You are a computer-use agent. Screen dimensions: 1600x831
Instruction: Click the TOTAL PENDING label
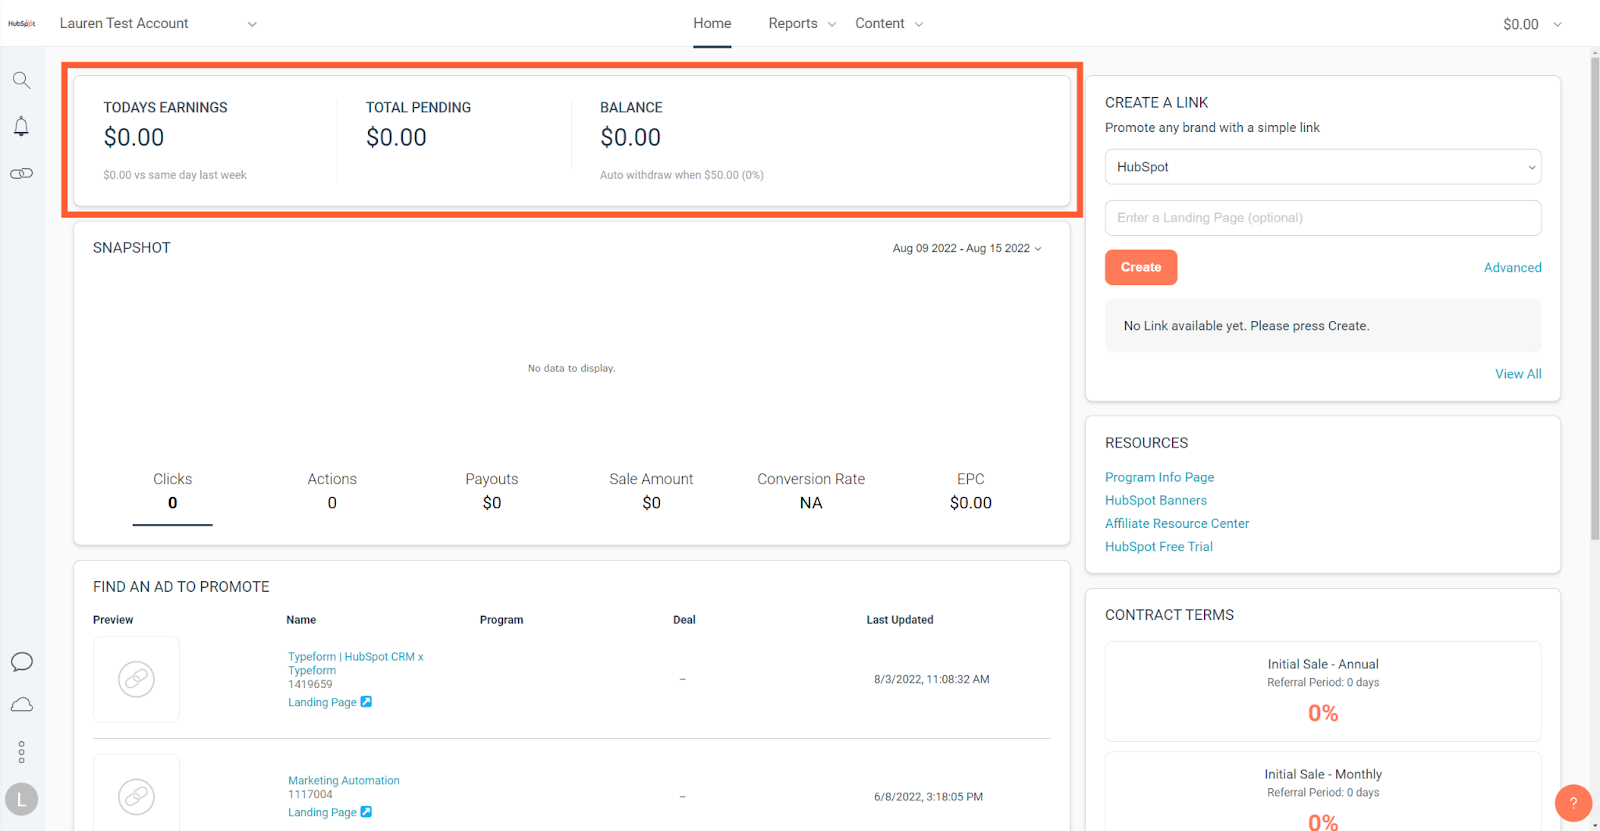[418, 107]
